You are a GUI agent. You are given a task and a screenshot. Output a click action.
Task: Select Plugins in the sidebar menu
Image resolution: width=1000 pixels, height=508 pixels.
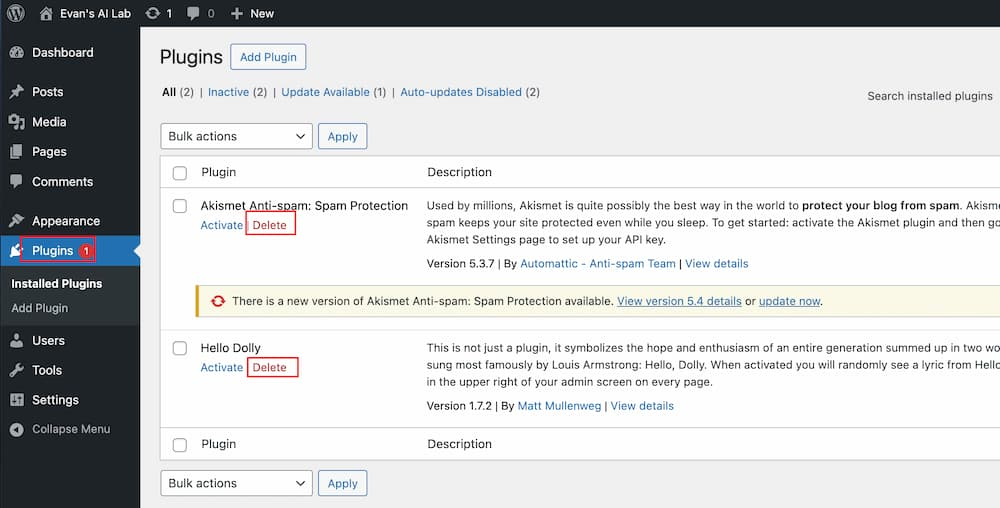(x=52, y=251)
